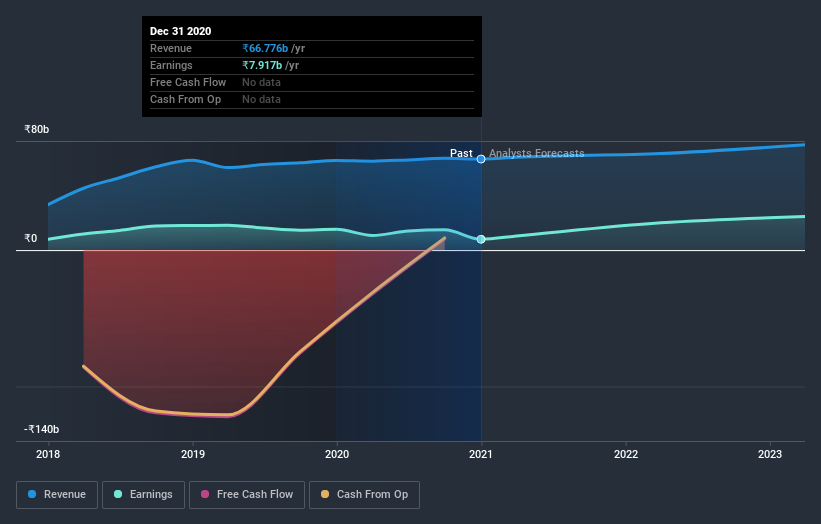Click the Revenue data point at 2021
821x524 pixels.
click(x=481, y=159)
